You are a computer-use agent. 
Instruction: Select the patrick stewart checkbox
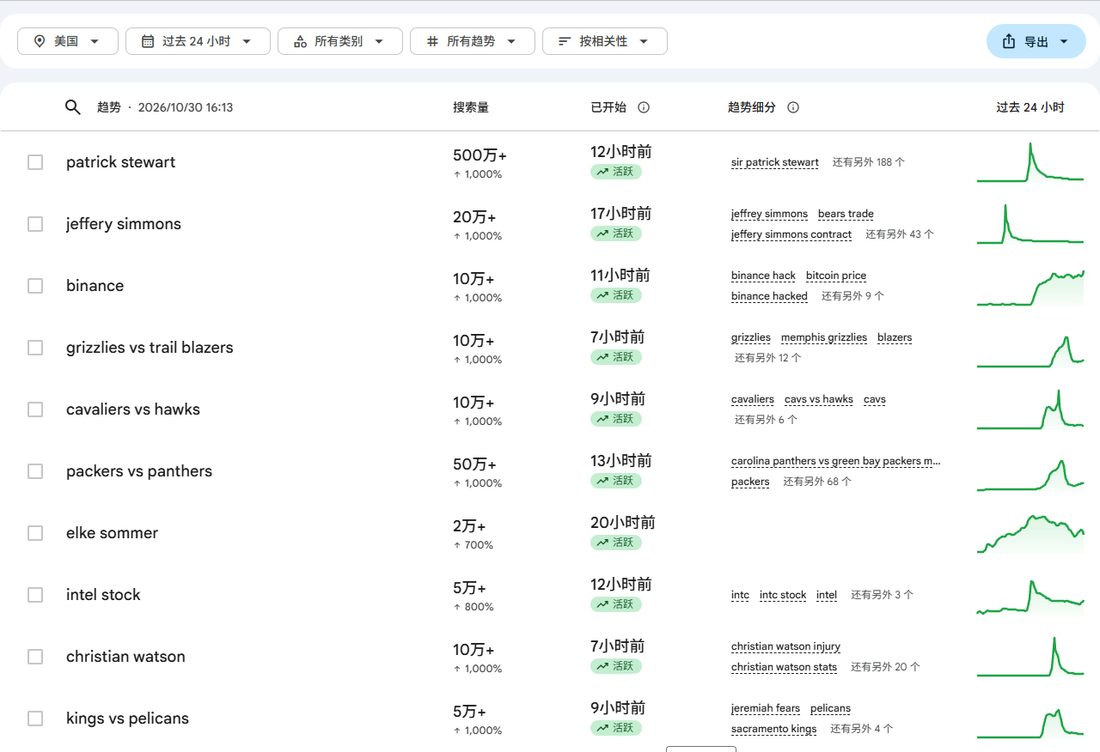[x=35, y=162]
